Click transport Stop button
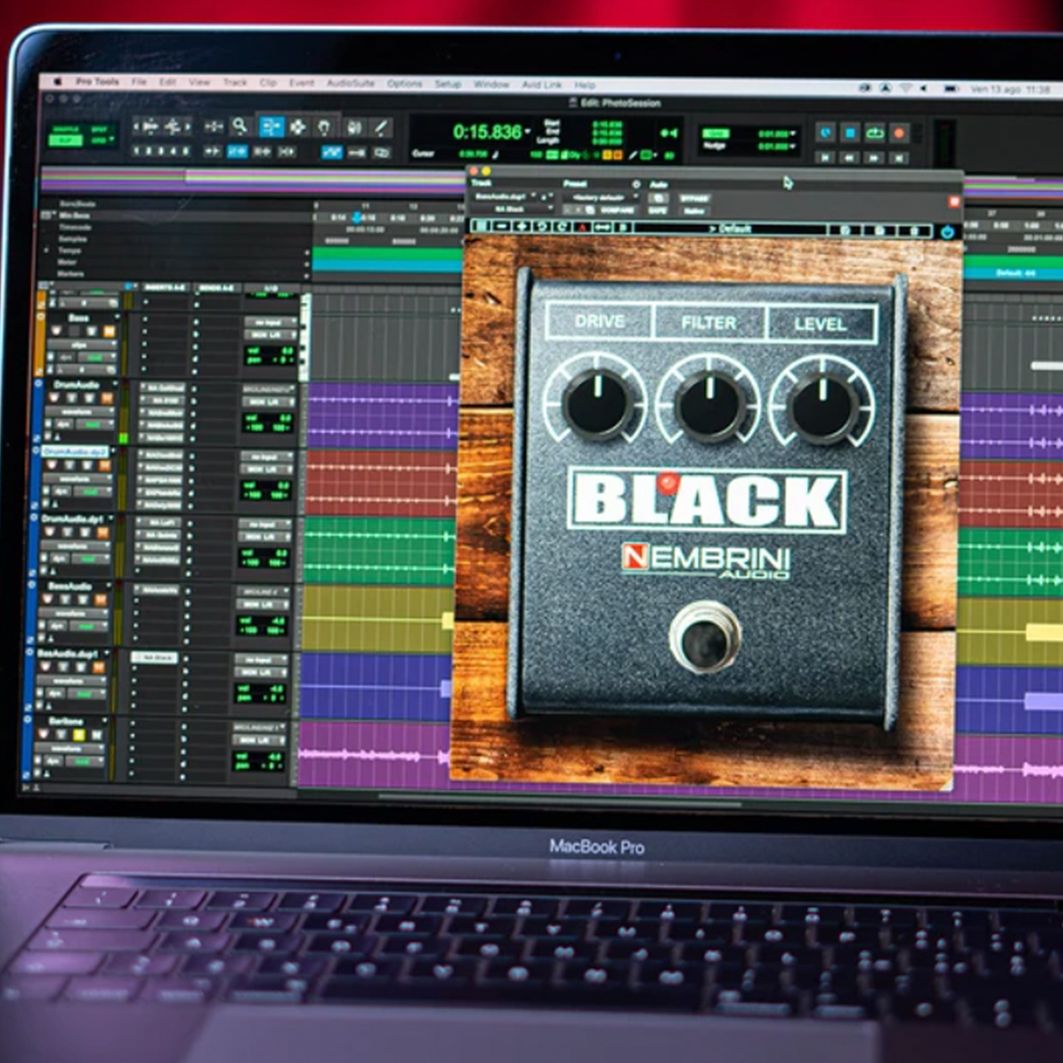 850,133
